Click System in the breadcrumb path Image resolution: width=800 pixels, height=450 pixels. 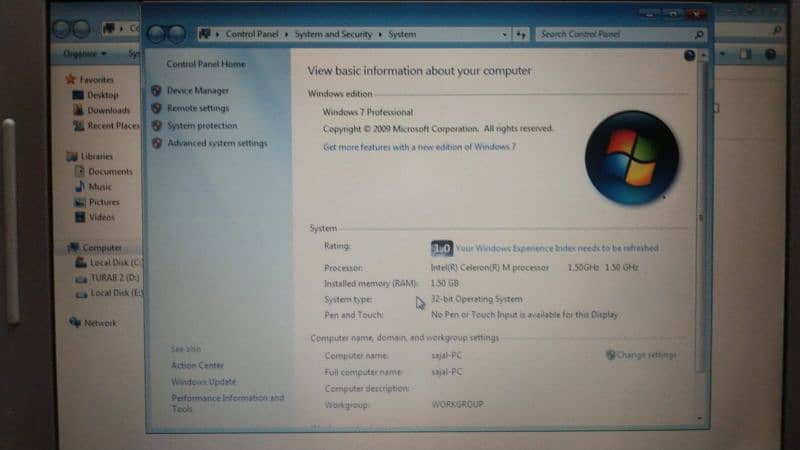coord(402,34)
